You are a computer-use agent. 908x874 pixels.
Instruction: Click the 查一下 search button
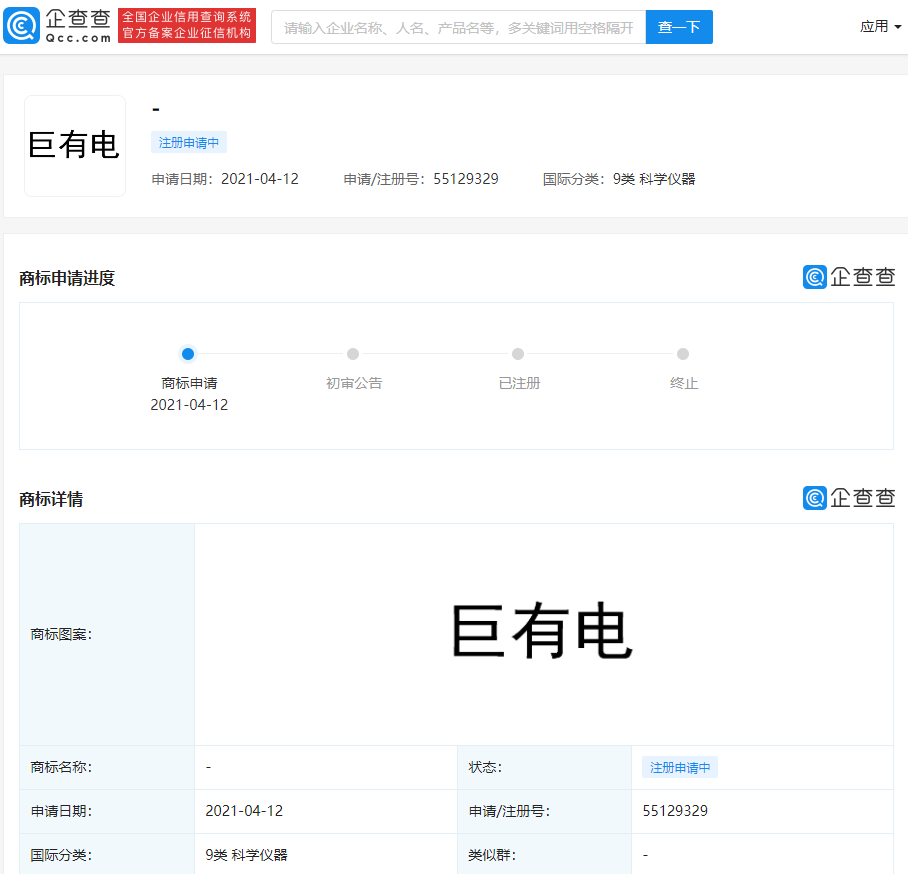(679, 27)
